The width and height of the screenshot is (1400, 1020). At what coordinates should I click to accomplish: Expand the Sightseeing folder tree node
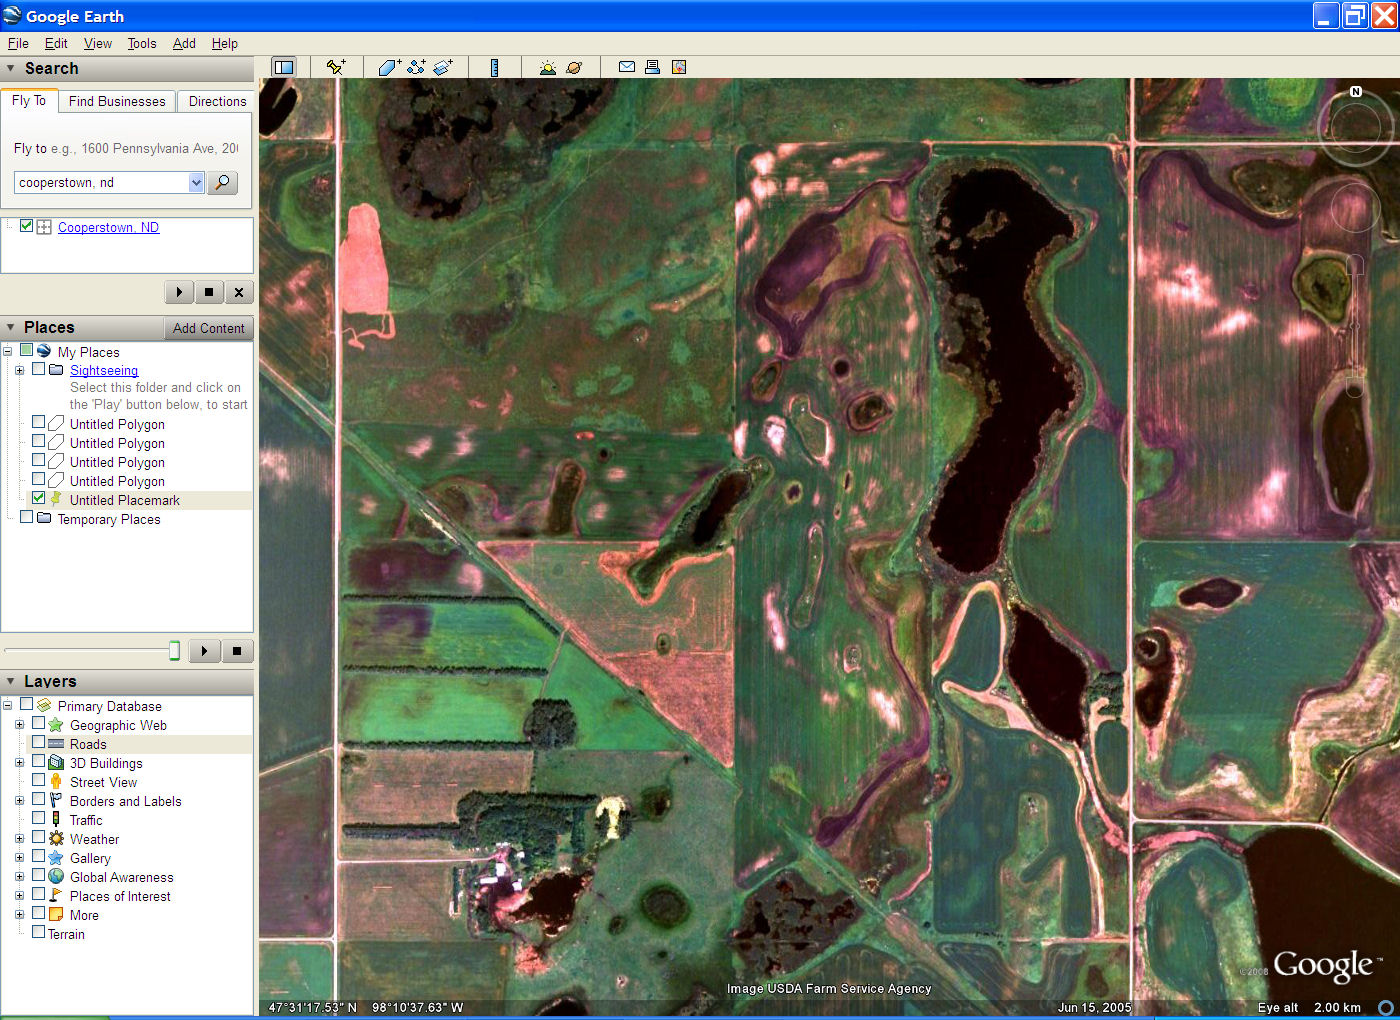(x=19, y=370)
